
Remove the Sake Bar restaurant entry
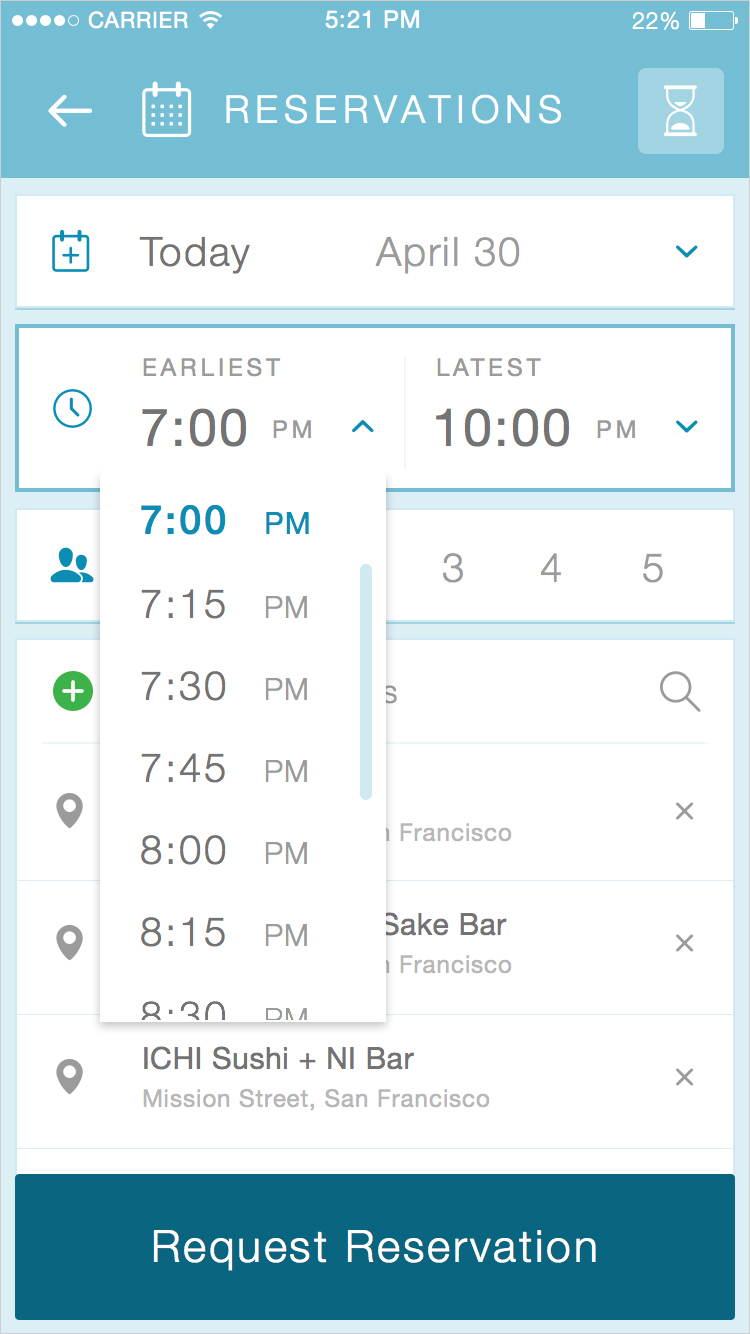pos(684,943)
